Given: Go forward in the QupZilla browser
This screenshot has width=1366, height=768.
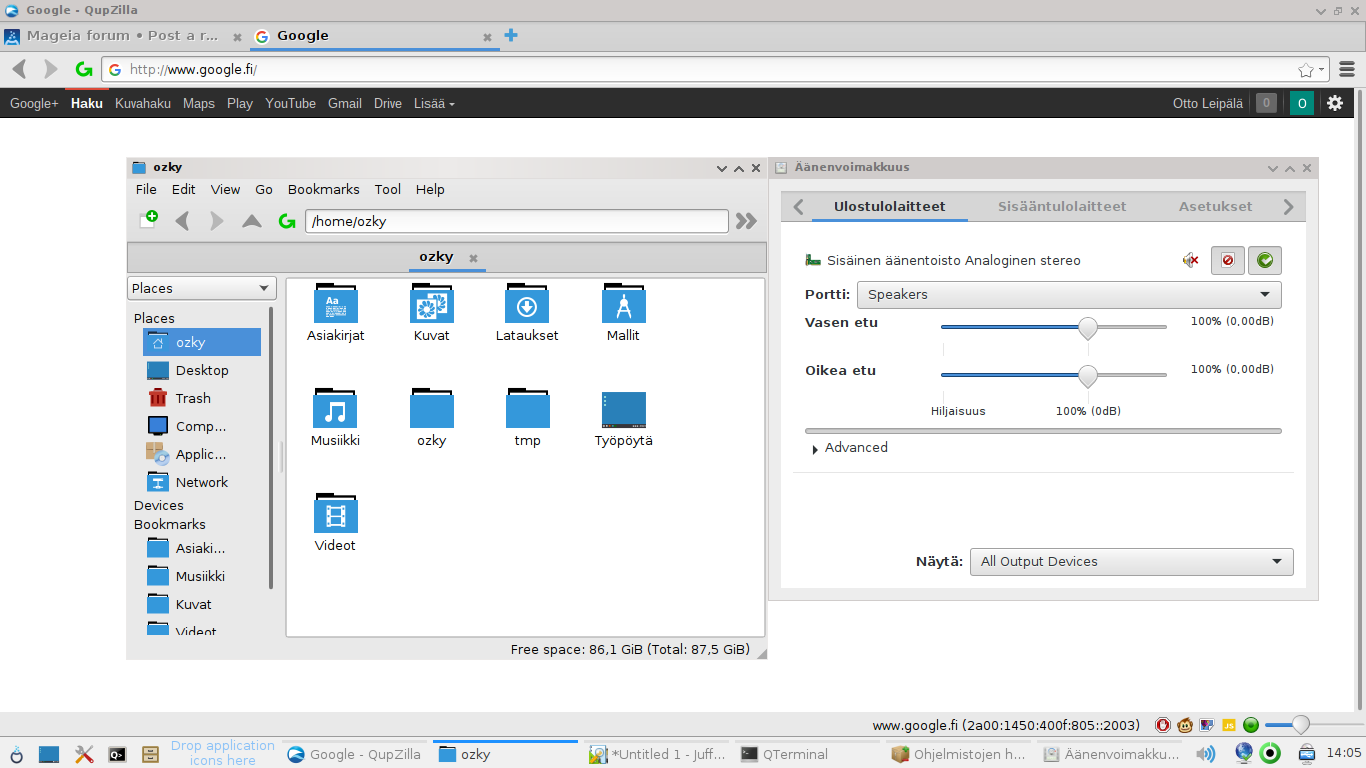Looking at the screenshot, I should [x=51, y=70].
